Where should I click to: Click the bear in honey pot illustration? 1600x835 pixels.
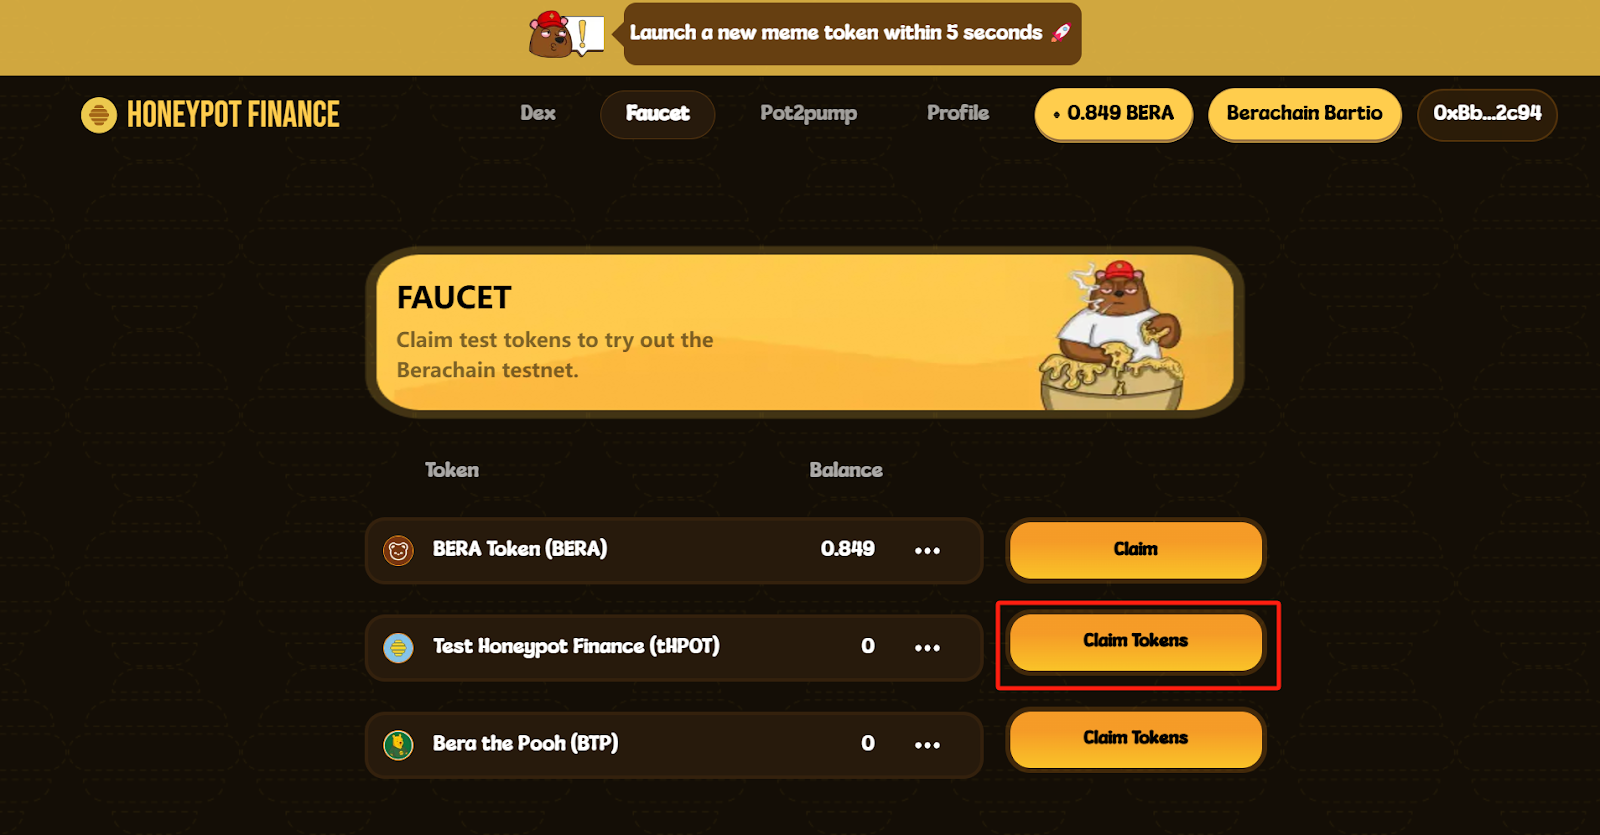pyautogui.click(x=1113, y=335)
